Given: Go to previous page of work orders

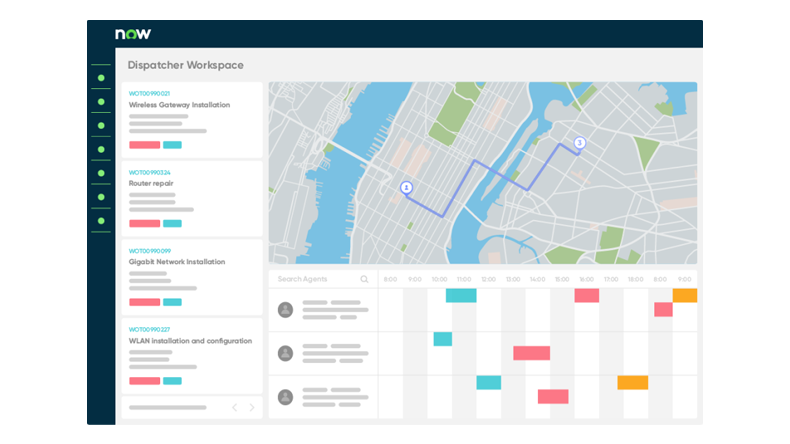Looking at the screenshot, I should point(235,407).
